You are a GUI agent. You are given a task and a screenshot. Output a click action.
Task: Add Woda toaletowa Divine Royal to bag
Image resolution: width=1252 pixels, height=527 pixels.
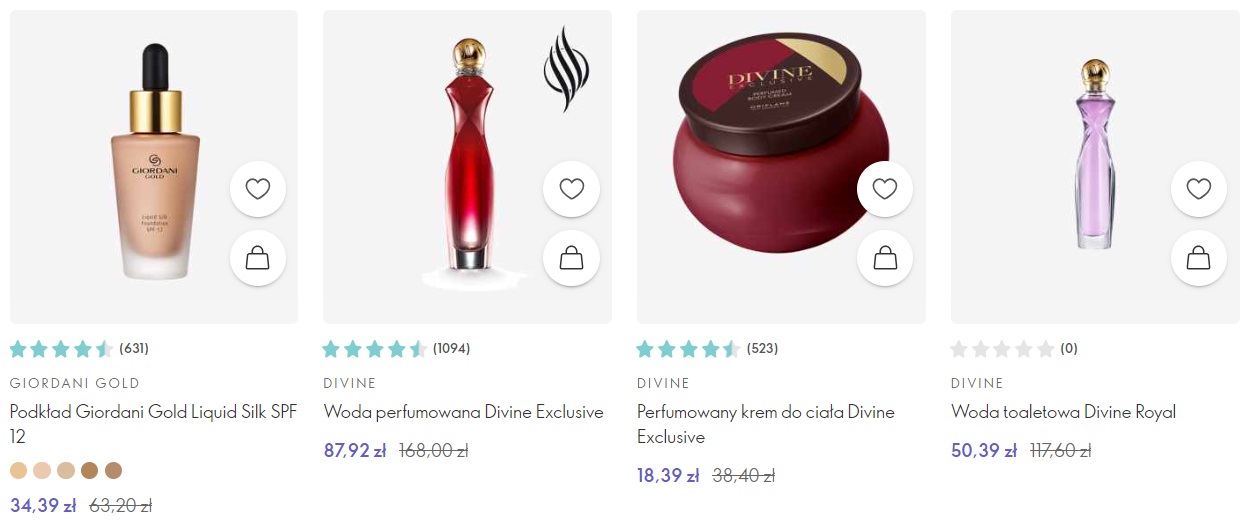point(1199,258)
